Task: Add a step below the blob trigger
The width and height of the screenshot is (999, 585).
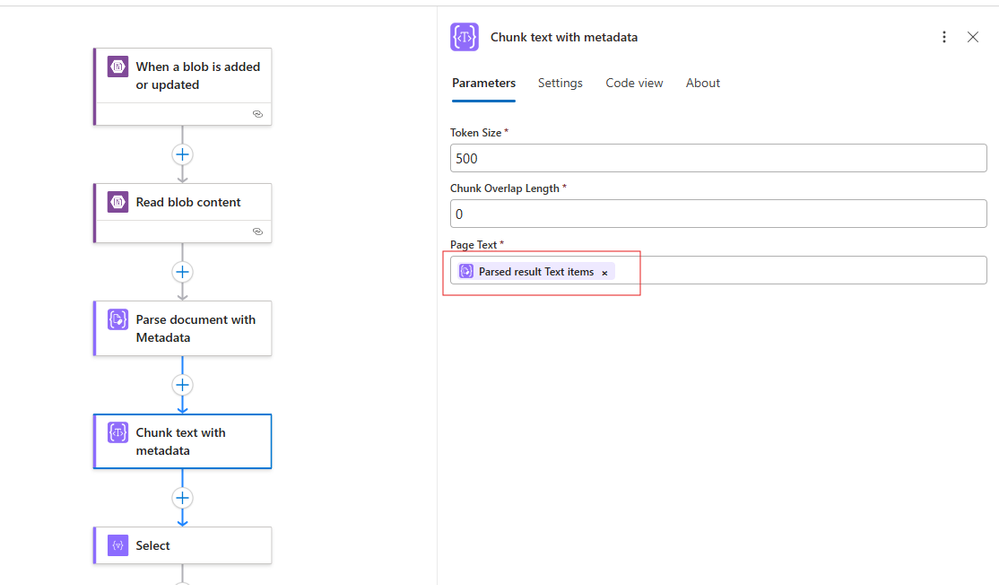Action: pyautogui.click(x=182, y=155)
